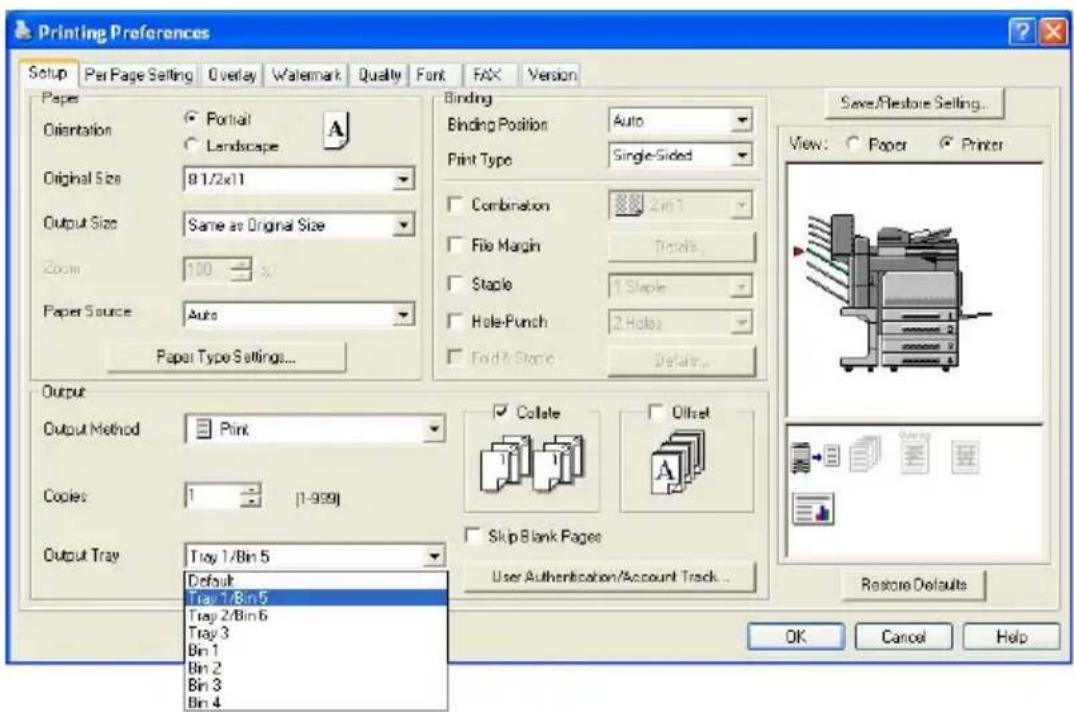
Task: Enable the File Margin checkbox
Action: coord(455,245)
